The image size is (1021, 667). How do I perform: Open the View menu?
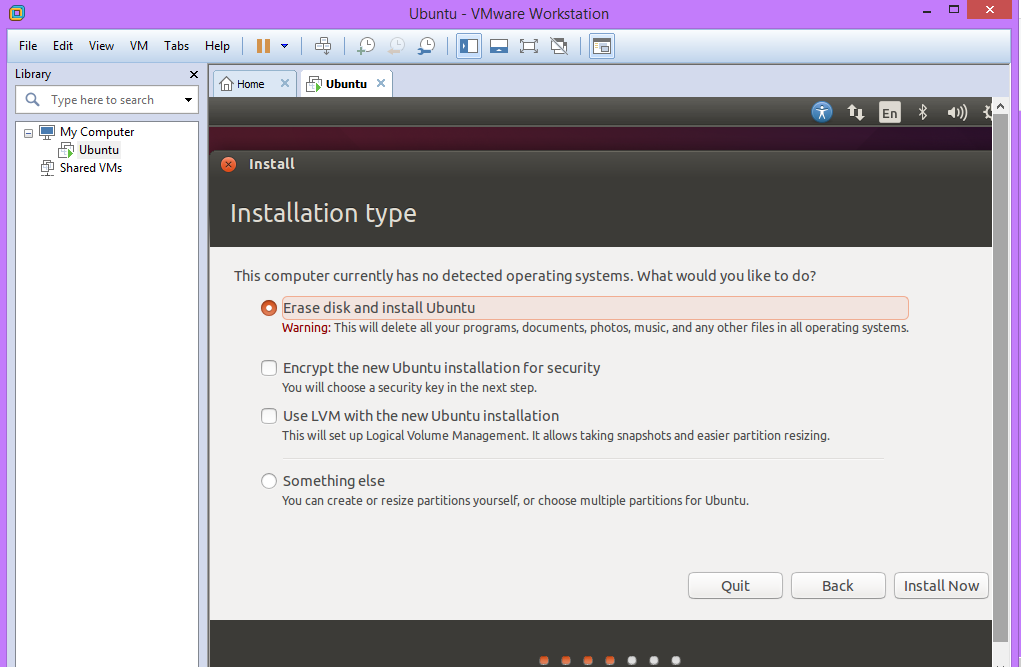pos(102,46)
